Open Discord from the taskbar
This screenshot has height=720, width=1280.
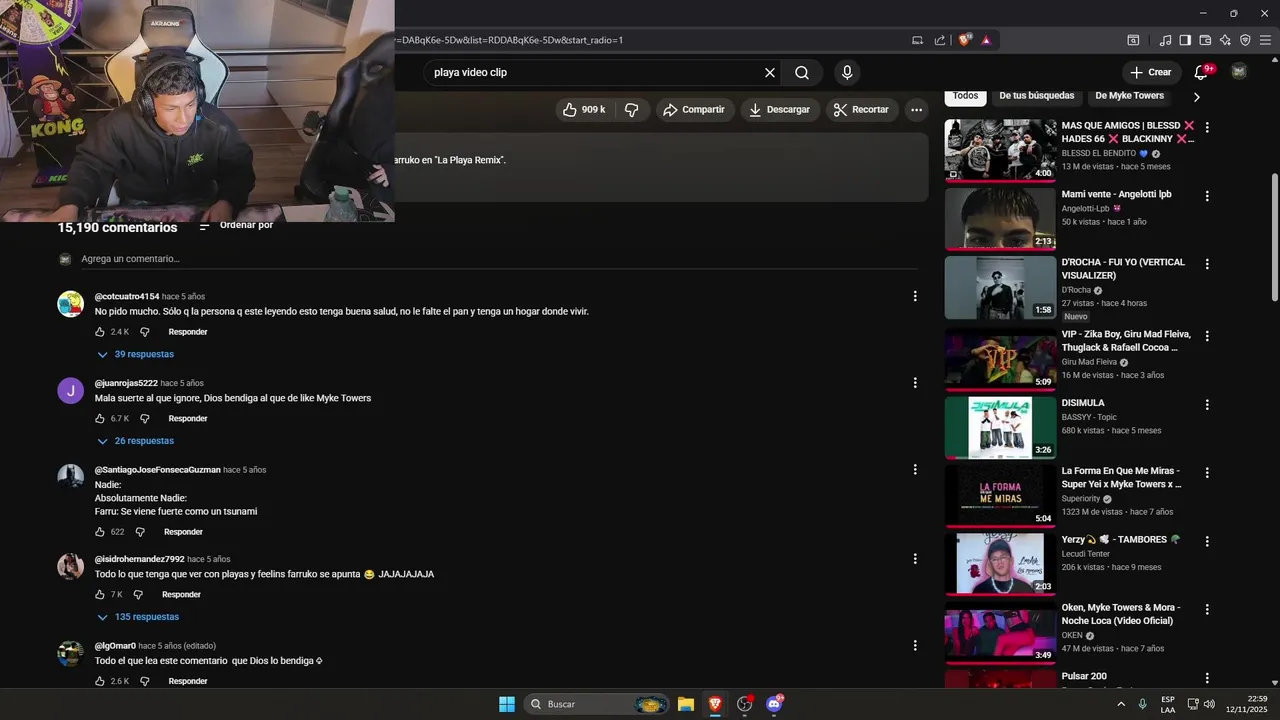point(774,704)
